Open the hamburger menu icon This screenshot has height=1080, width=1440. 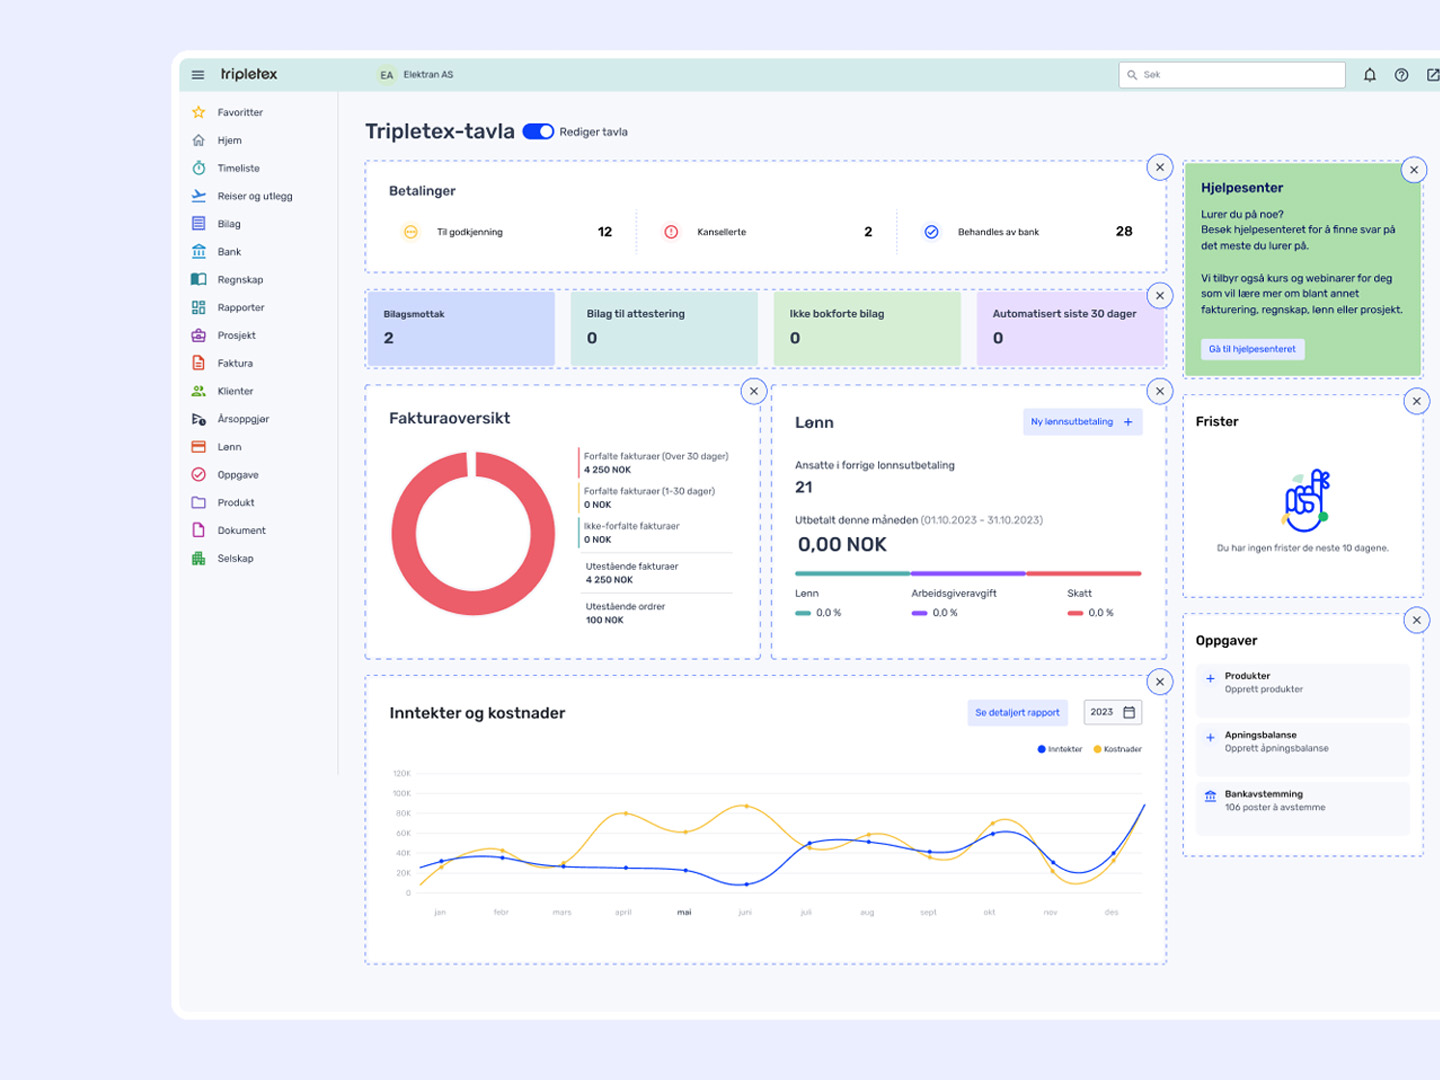(198, 75)
